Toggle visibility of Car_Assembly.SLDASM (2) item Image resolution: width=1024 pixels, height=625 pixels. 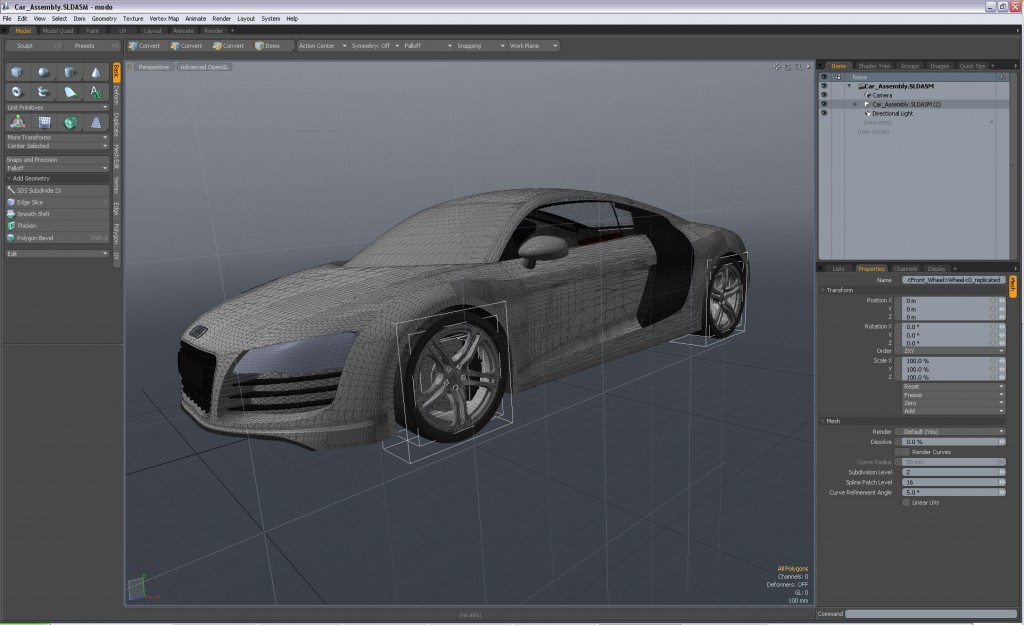[x=824, y=104]
